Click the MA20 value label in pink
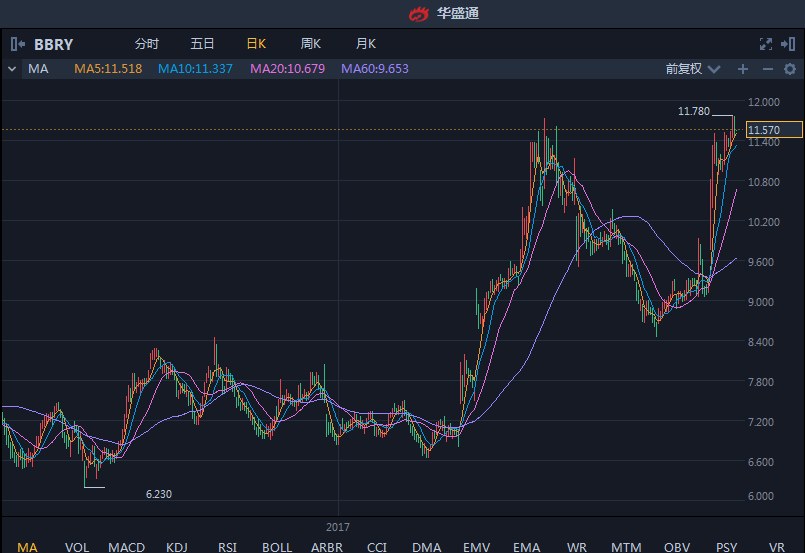 click(287, 69)
